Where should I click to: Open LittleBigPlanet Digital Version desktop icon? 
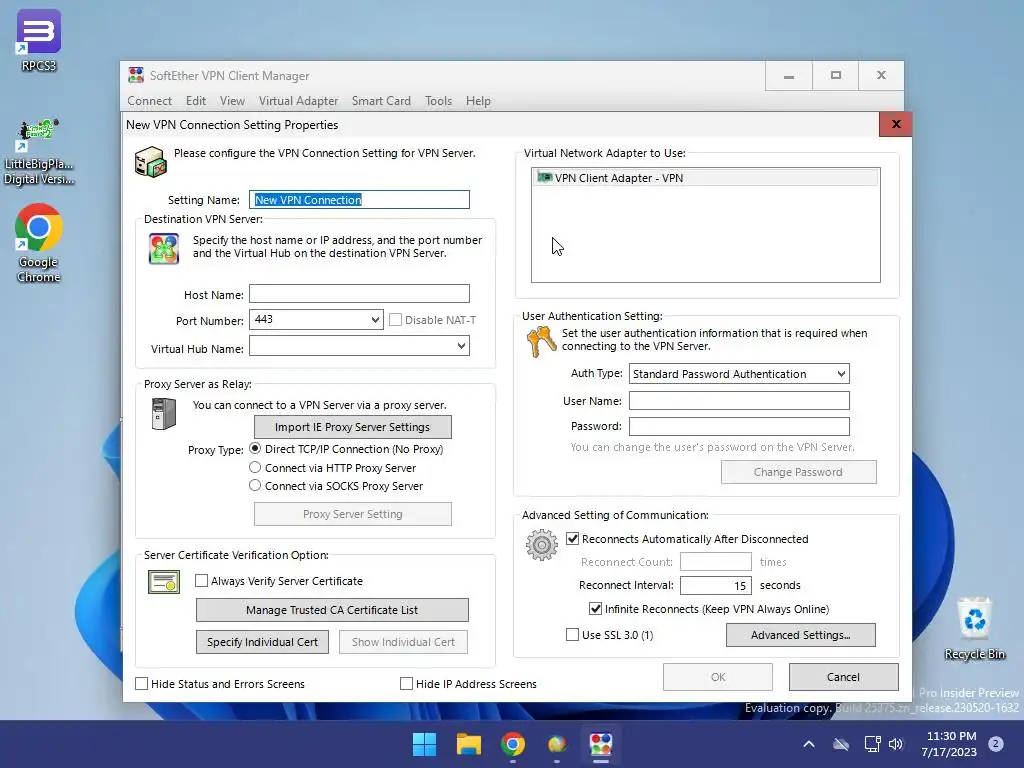pyautogui.click(x=39, y=152)
